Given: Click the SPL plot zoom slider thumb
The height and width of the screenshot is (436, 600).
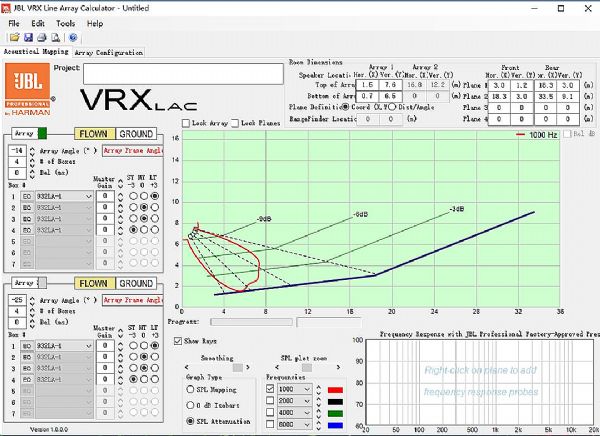Looking at the screenshot, I should pos(307,367).
